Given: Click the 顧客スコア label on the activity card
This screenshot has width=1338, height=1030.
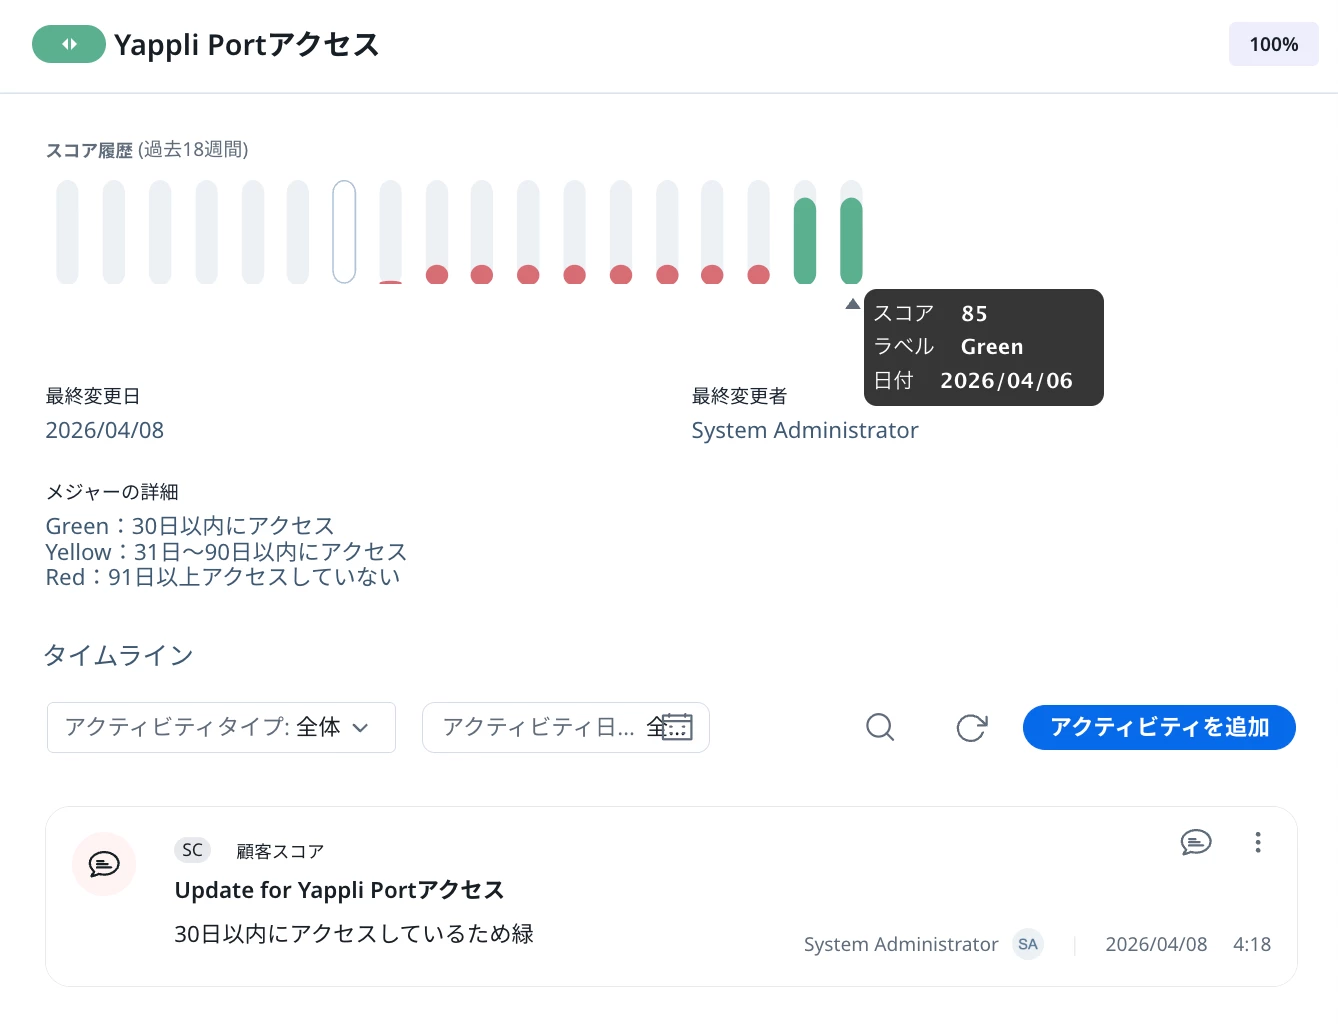Looking at the screenshot, I should click(280, 851).
